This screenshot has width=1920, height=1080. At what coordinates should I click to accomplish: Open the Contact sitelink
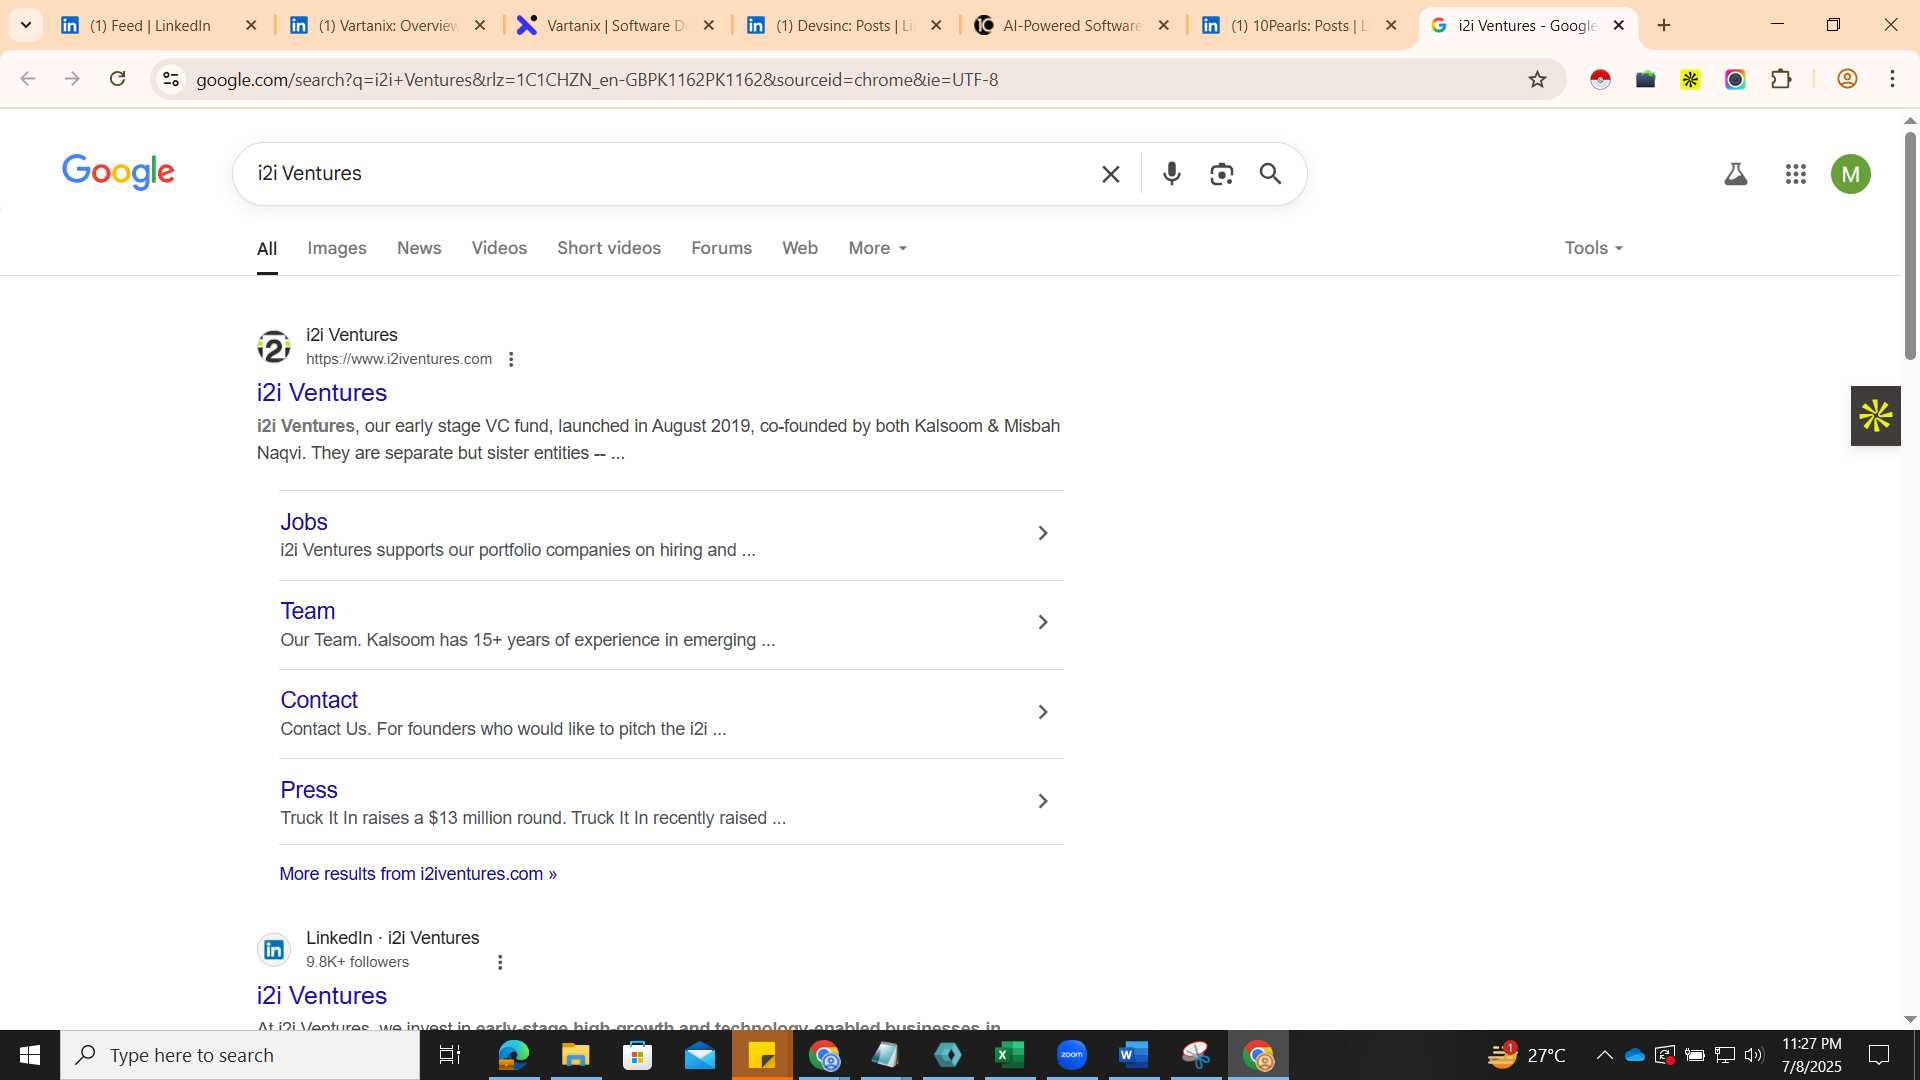click(x=319, y=700)
